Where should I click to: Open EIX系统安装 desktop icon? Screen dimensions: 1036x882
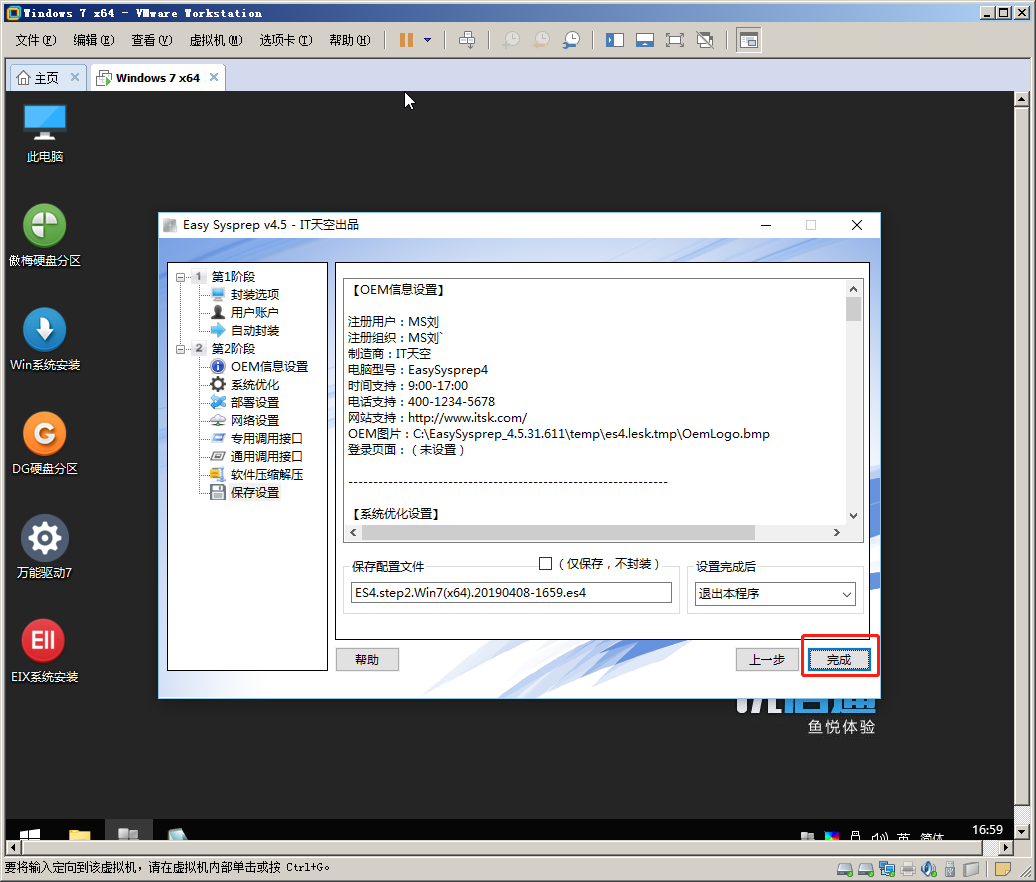(44, 651)
